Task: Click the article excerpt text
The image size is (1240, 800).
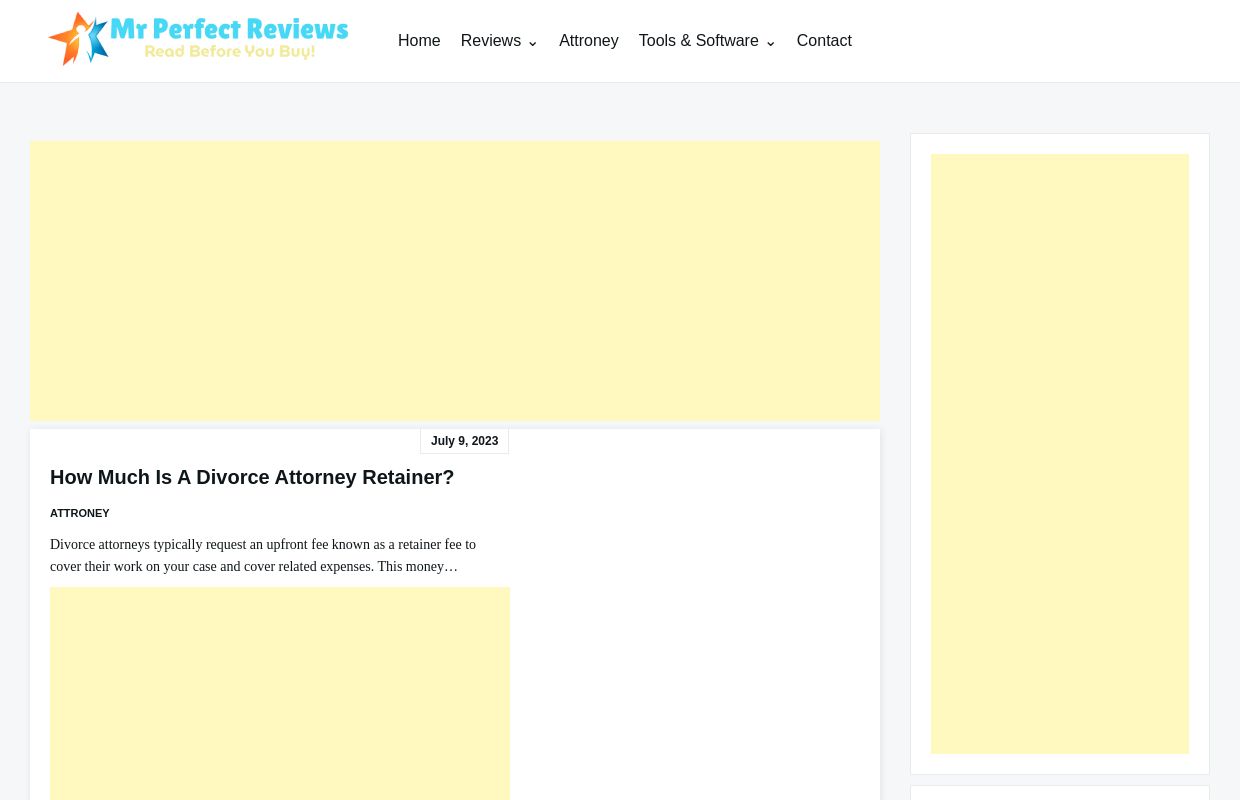Action: (263, 555)
